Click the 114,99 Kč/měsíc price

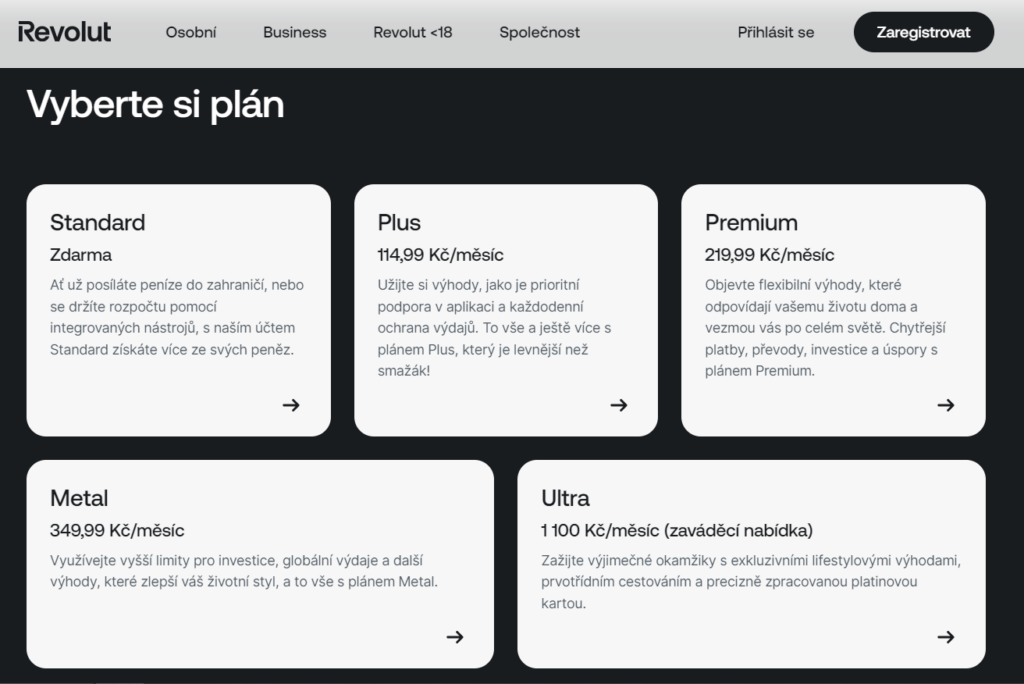click(440, 254)
